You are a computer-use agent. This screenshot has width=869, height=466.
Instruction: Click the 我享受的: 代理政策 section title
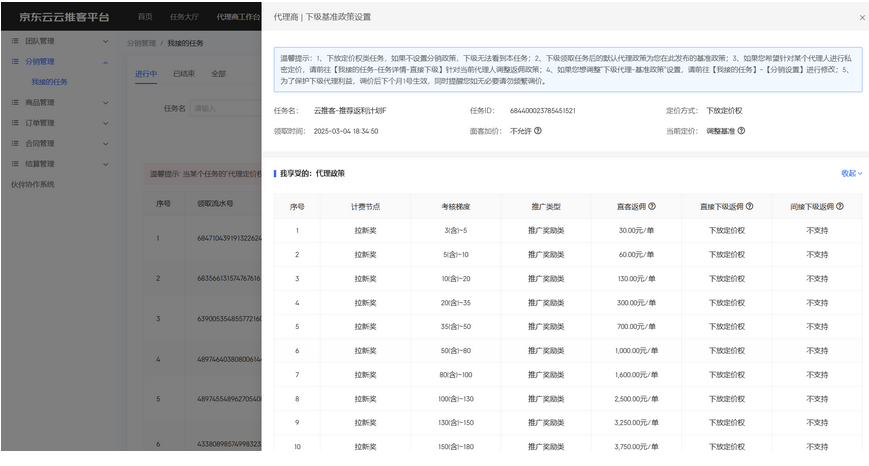[312, 173]
